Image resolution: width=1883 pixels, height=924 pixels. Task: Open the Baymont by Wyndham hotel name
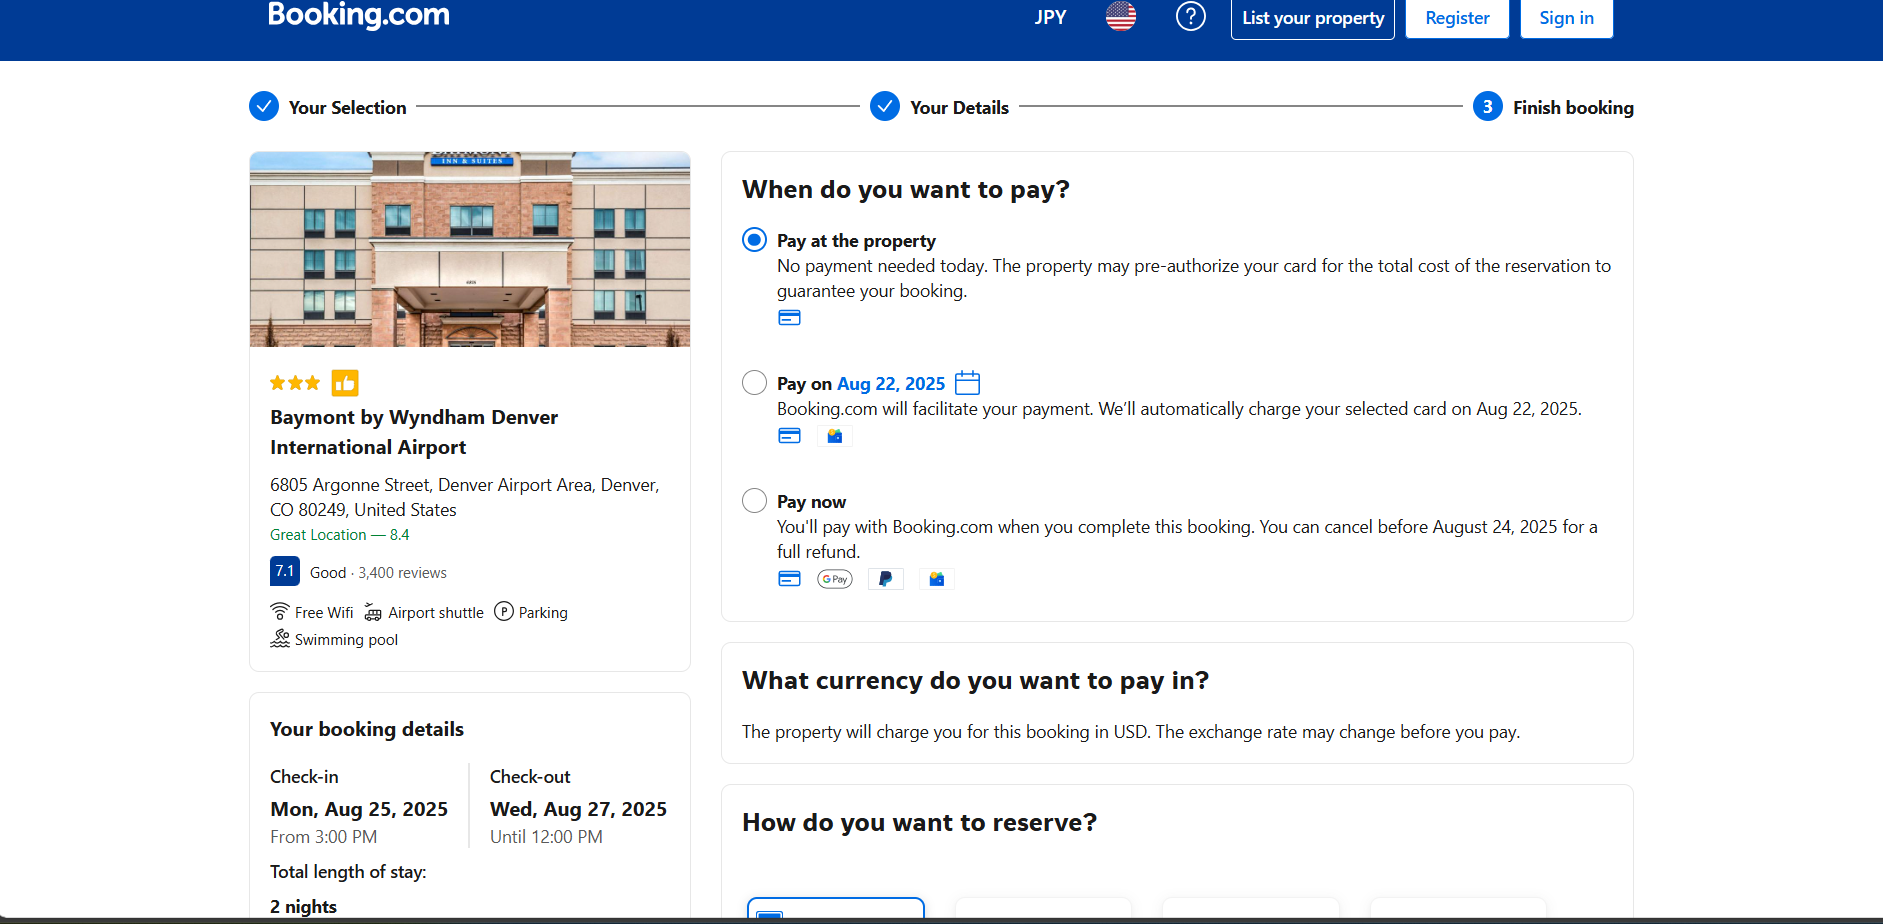click(414, 432)
